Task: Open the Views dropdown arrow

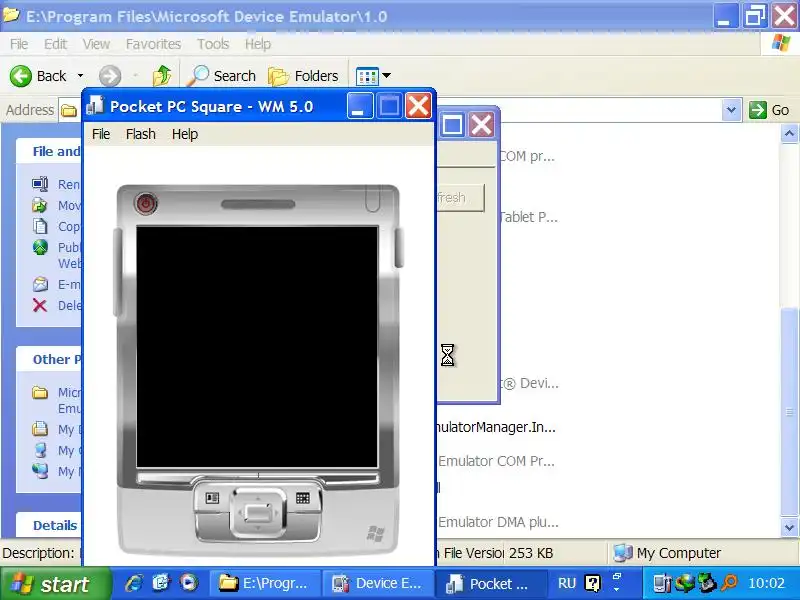Action: [387, 76]
